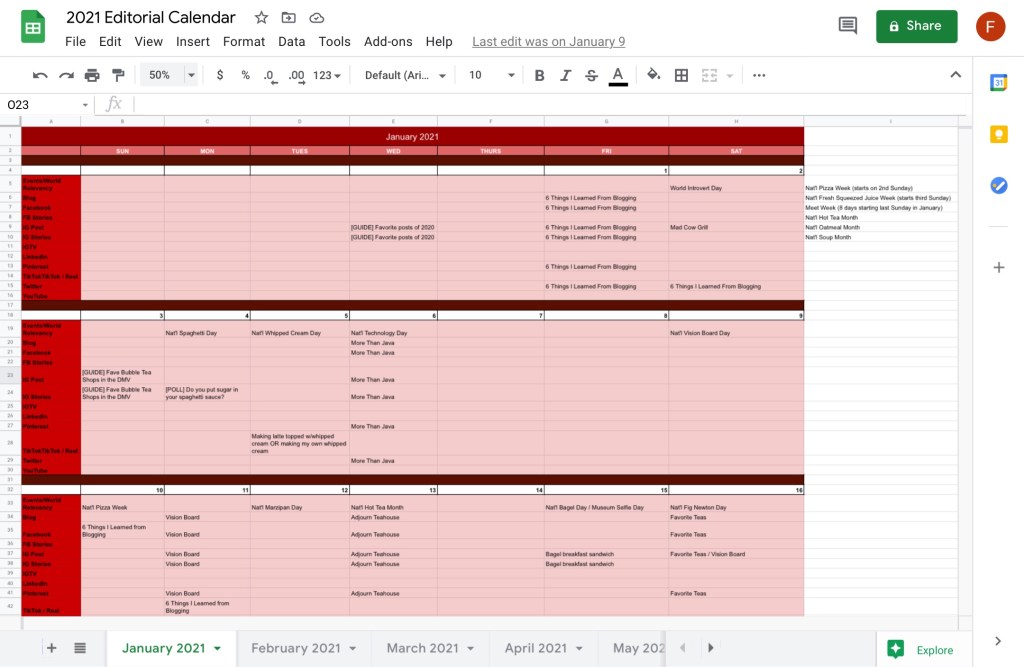The width and height of the screenshot is (1024, 667).
Task: Click the print icon in the toolbar
Action: (x=91, y=75)
